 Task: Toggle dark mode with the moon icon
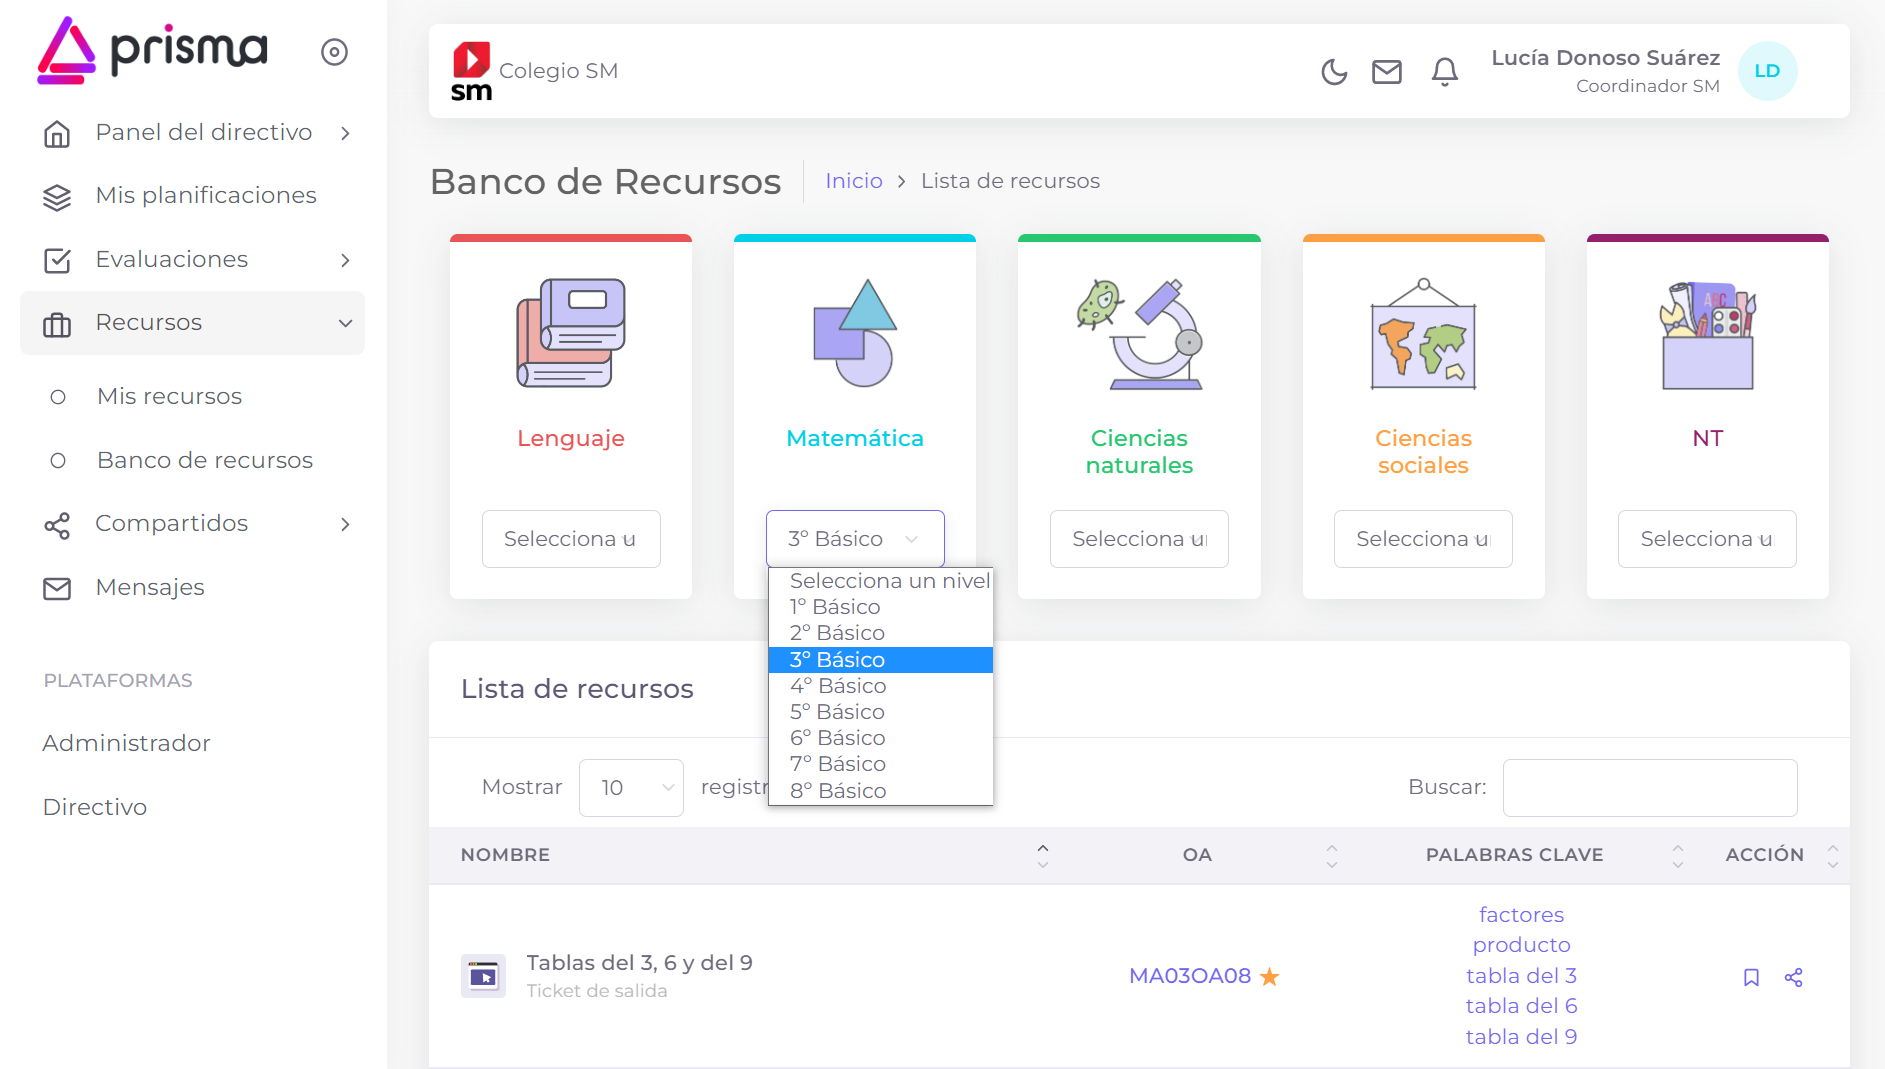(1334, 72)
